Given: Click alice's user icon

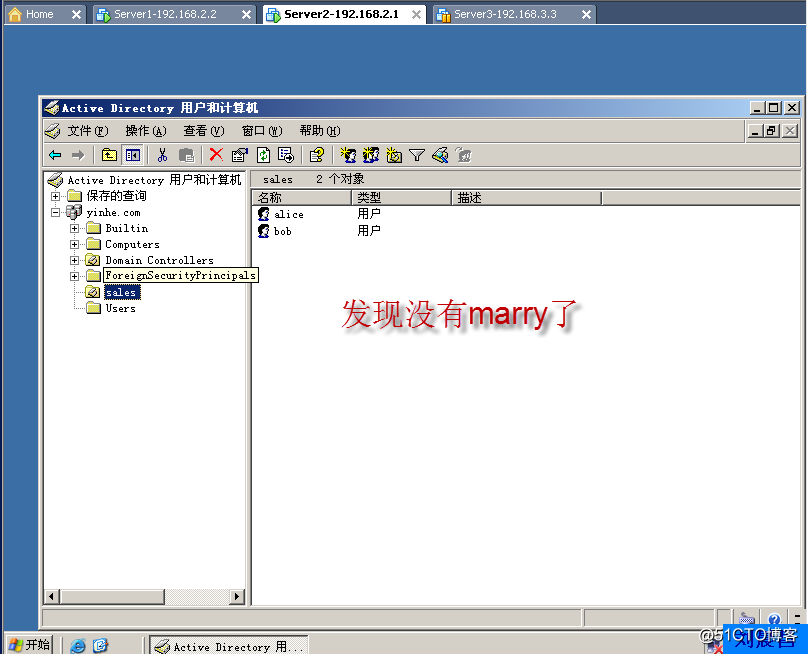Looking at the screenshot, I should (x=264, y=214).
